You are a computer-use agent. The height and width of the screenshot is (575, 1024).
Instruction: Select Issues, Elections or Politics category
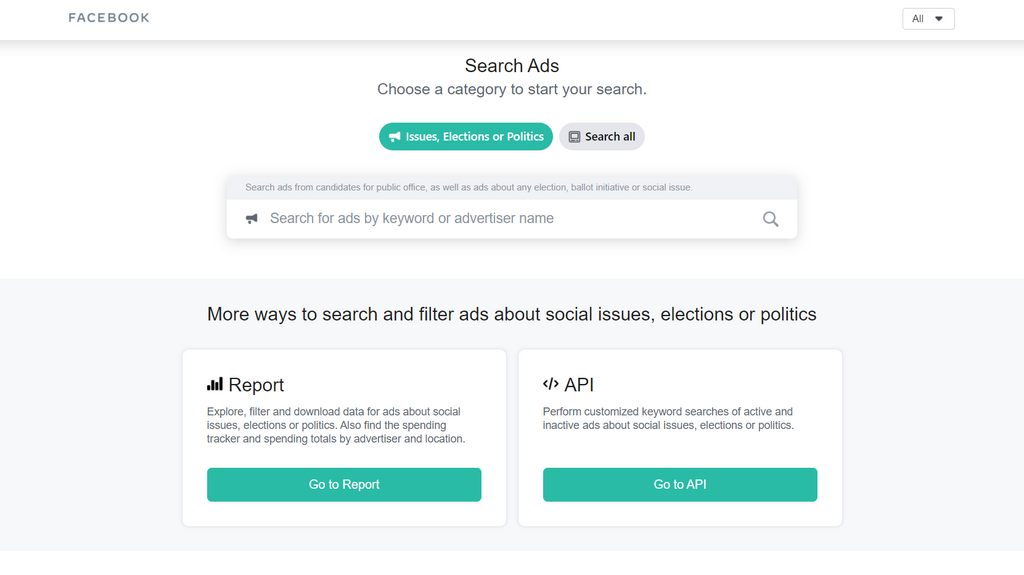coord(466,137)
